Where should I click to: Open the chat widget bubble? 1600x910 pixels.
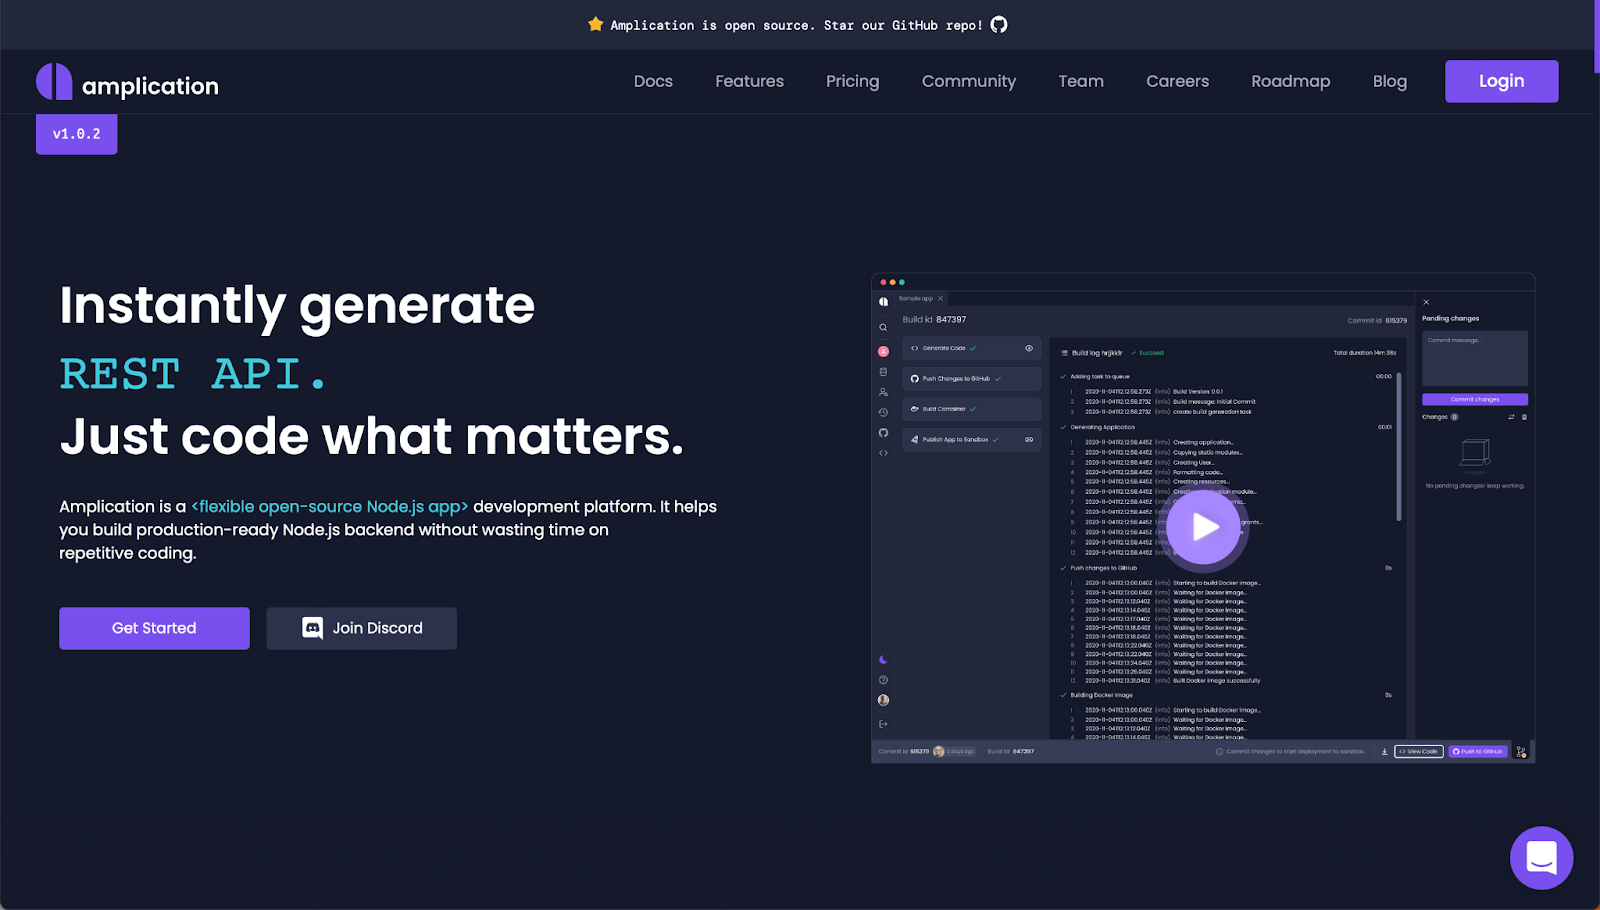[x=1541, y=857]
